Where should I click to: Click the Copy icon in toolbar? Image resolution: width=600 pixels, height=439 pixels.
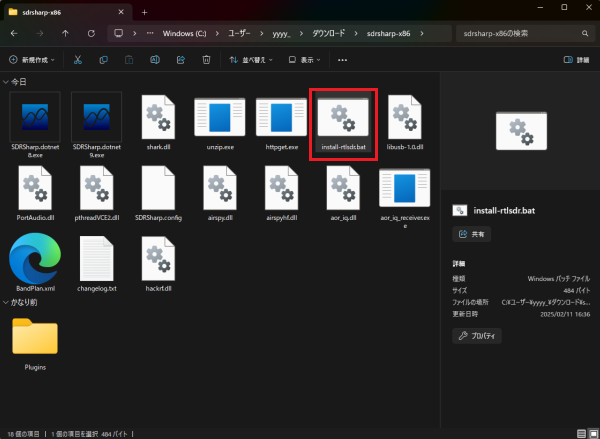coord(103,60)
